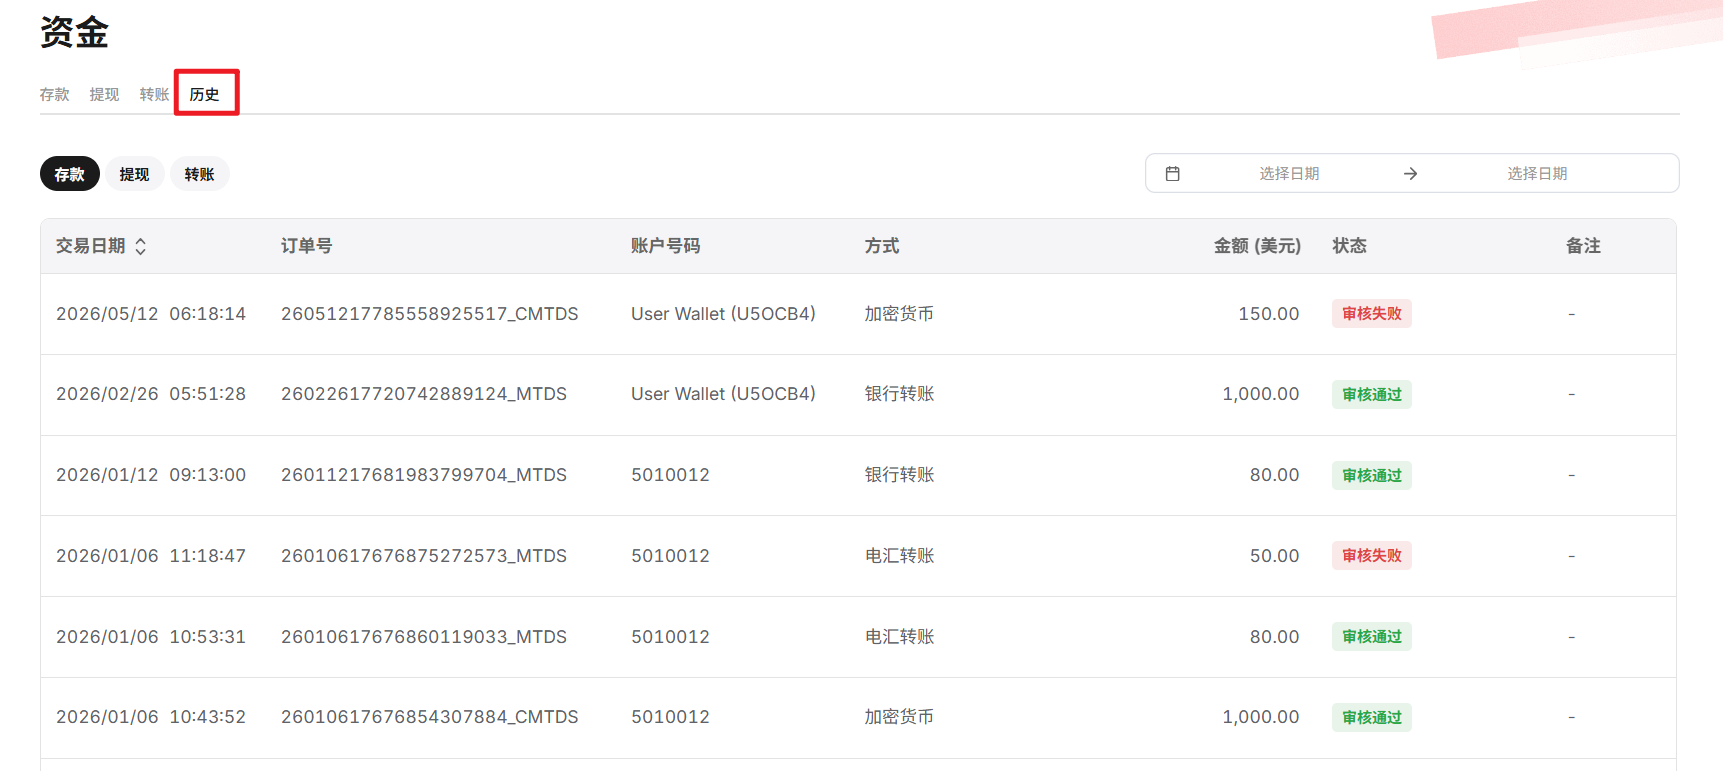Click date 2026/01/06 10:53:31
1723x771 pixels.
click(x=151, y=637)
